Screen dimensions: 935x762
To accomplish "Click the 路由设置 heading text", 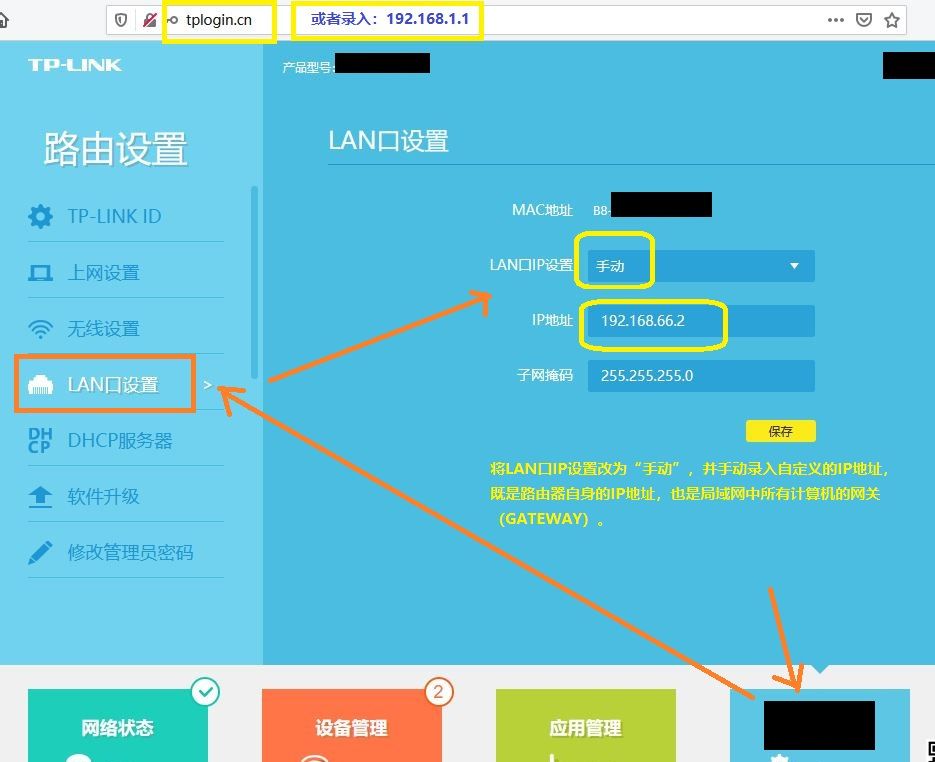I will 116,148.
